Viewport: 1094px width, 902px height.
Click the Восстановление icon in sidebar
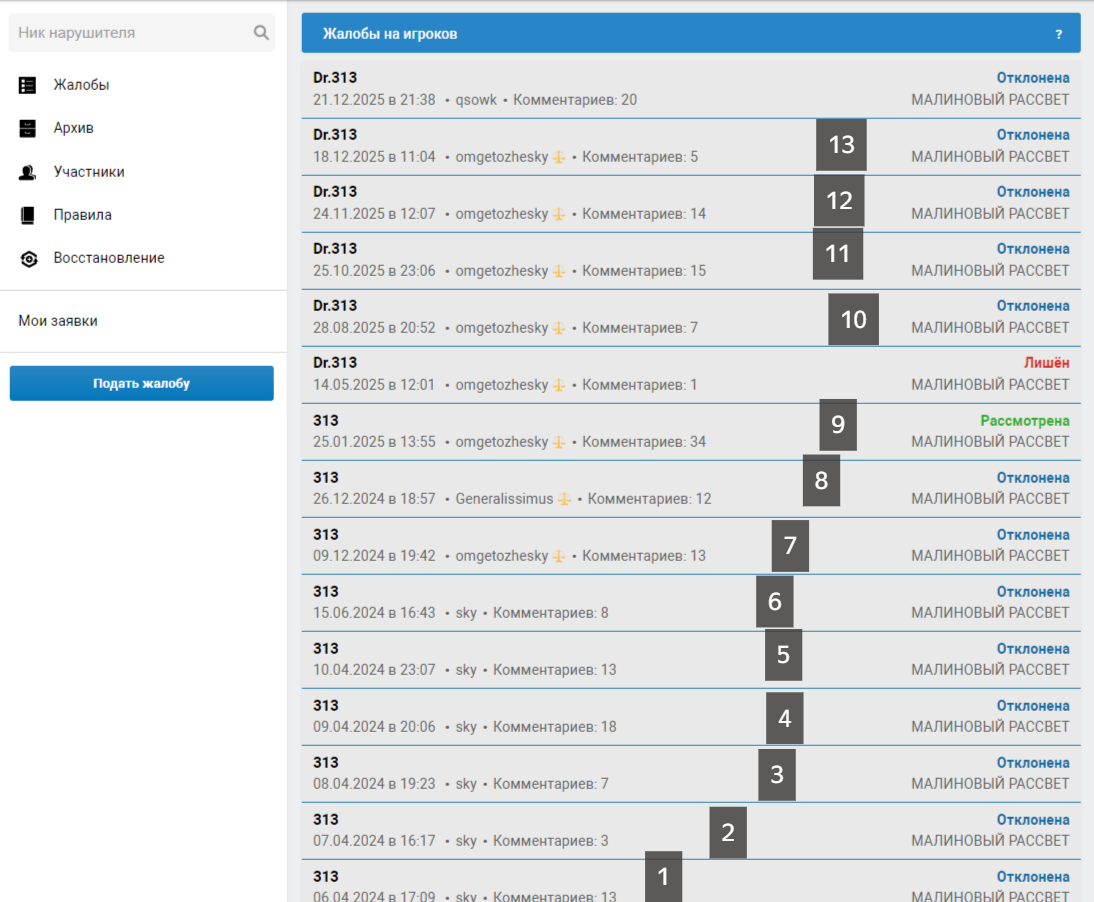coord(28,259)
